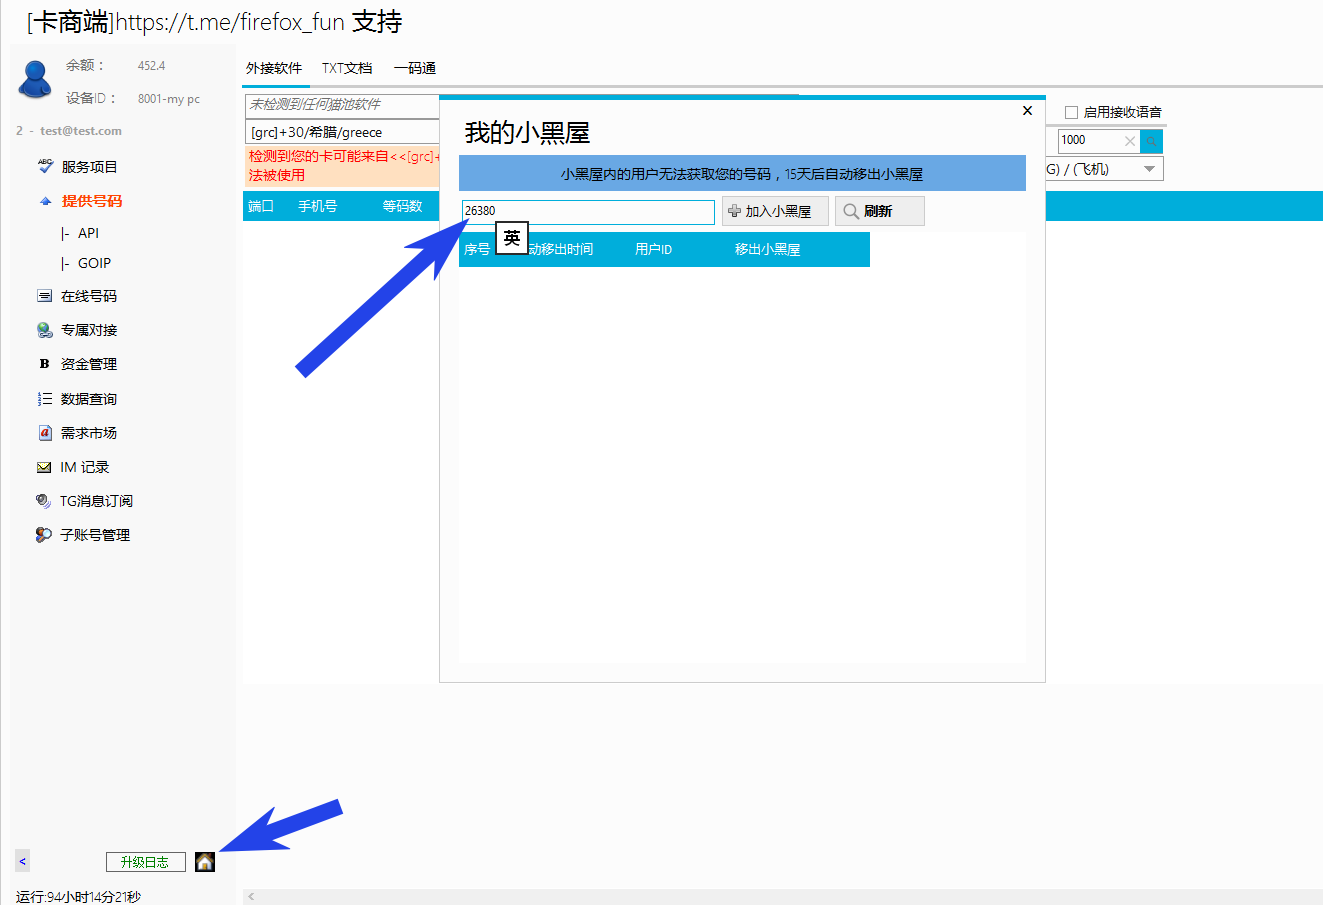The width and height of the screenshot is (1323, 905).
Task: Click the 序号 column header
Action: (477, 249)
